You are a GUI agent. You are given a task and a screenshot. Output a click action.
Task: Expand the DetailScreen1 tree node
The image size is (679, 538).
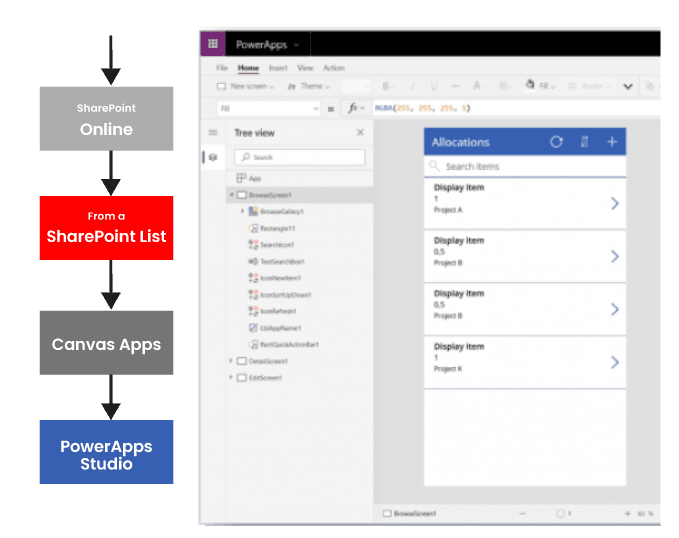click(231, 361)
